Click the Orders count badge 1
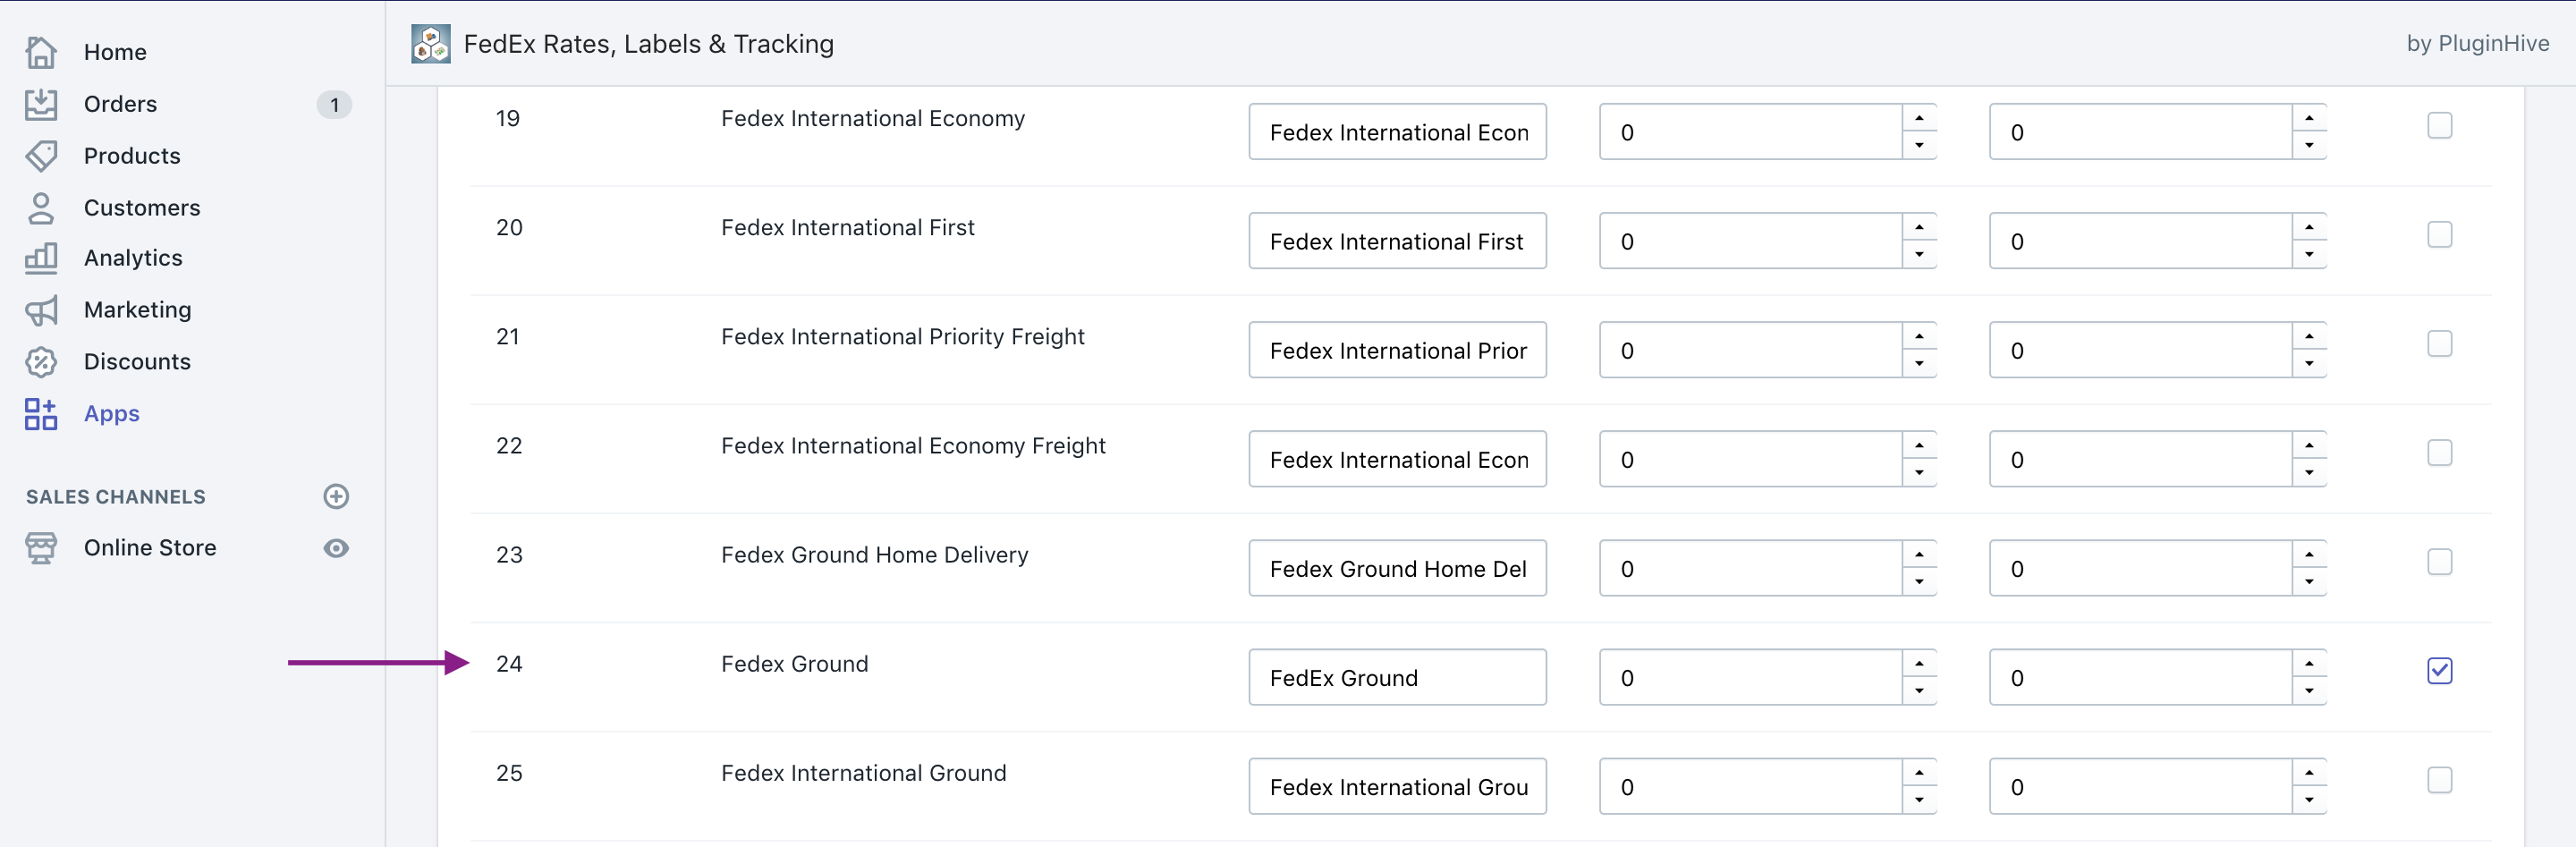 pos(334,105)
